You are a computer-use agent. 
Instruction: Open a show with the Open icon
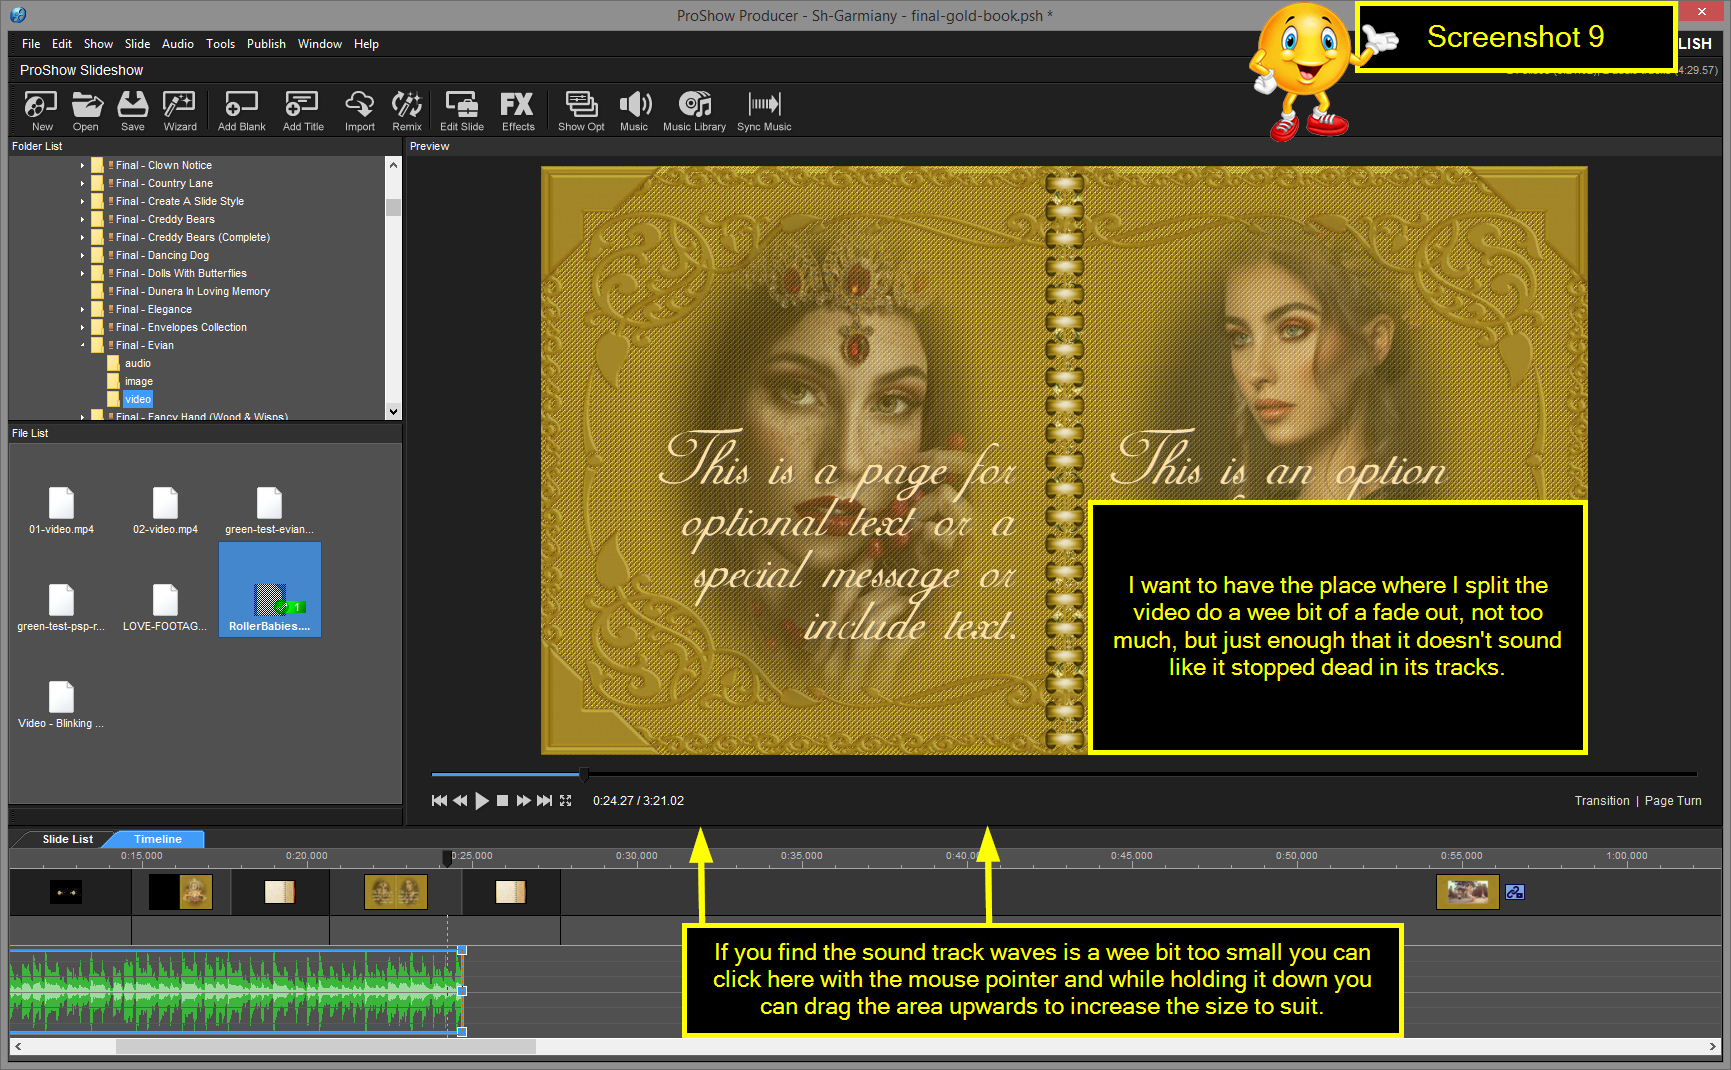86,110
